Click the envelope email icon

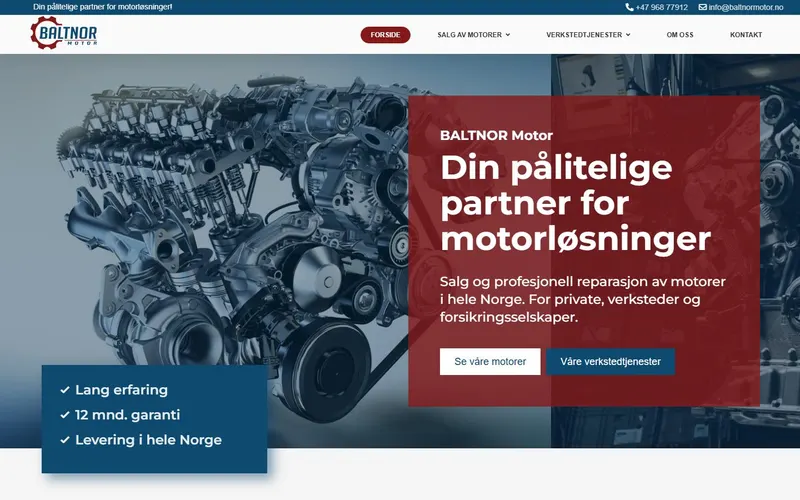(703, 7)
